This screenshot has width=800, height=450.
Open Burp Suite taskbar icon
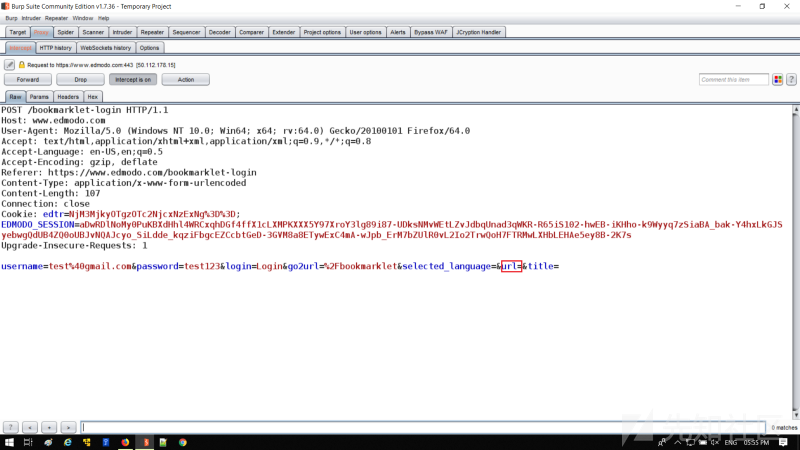(x=146, y=442)
